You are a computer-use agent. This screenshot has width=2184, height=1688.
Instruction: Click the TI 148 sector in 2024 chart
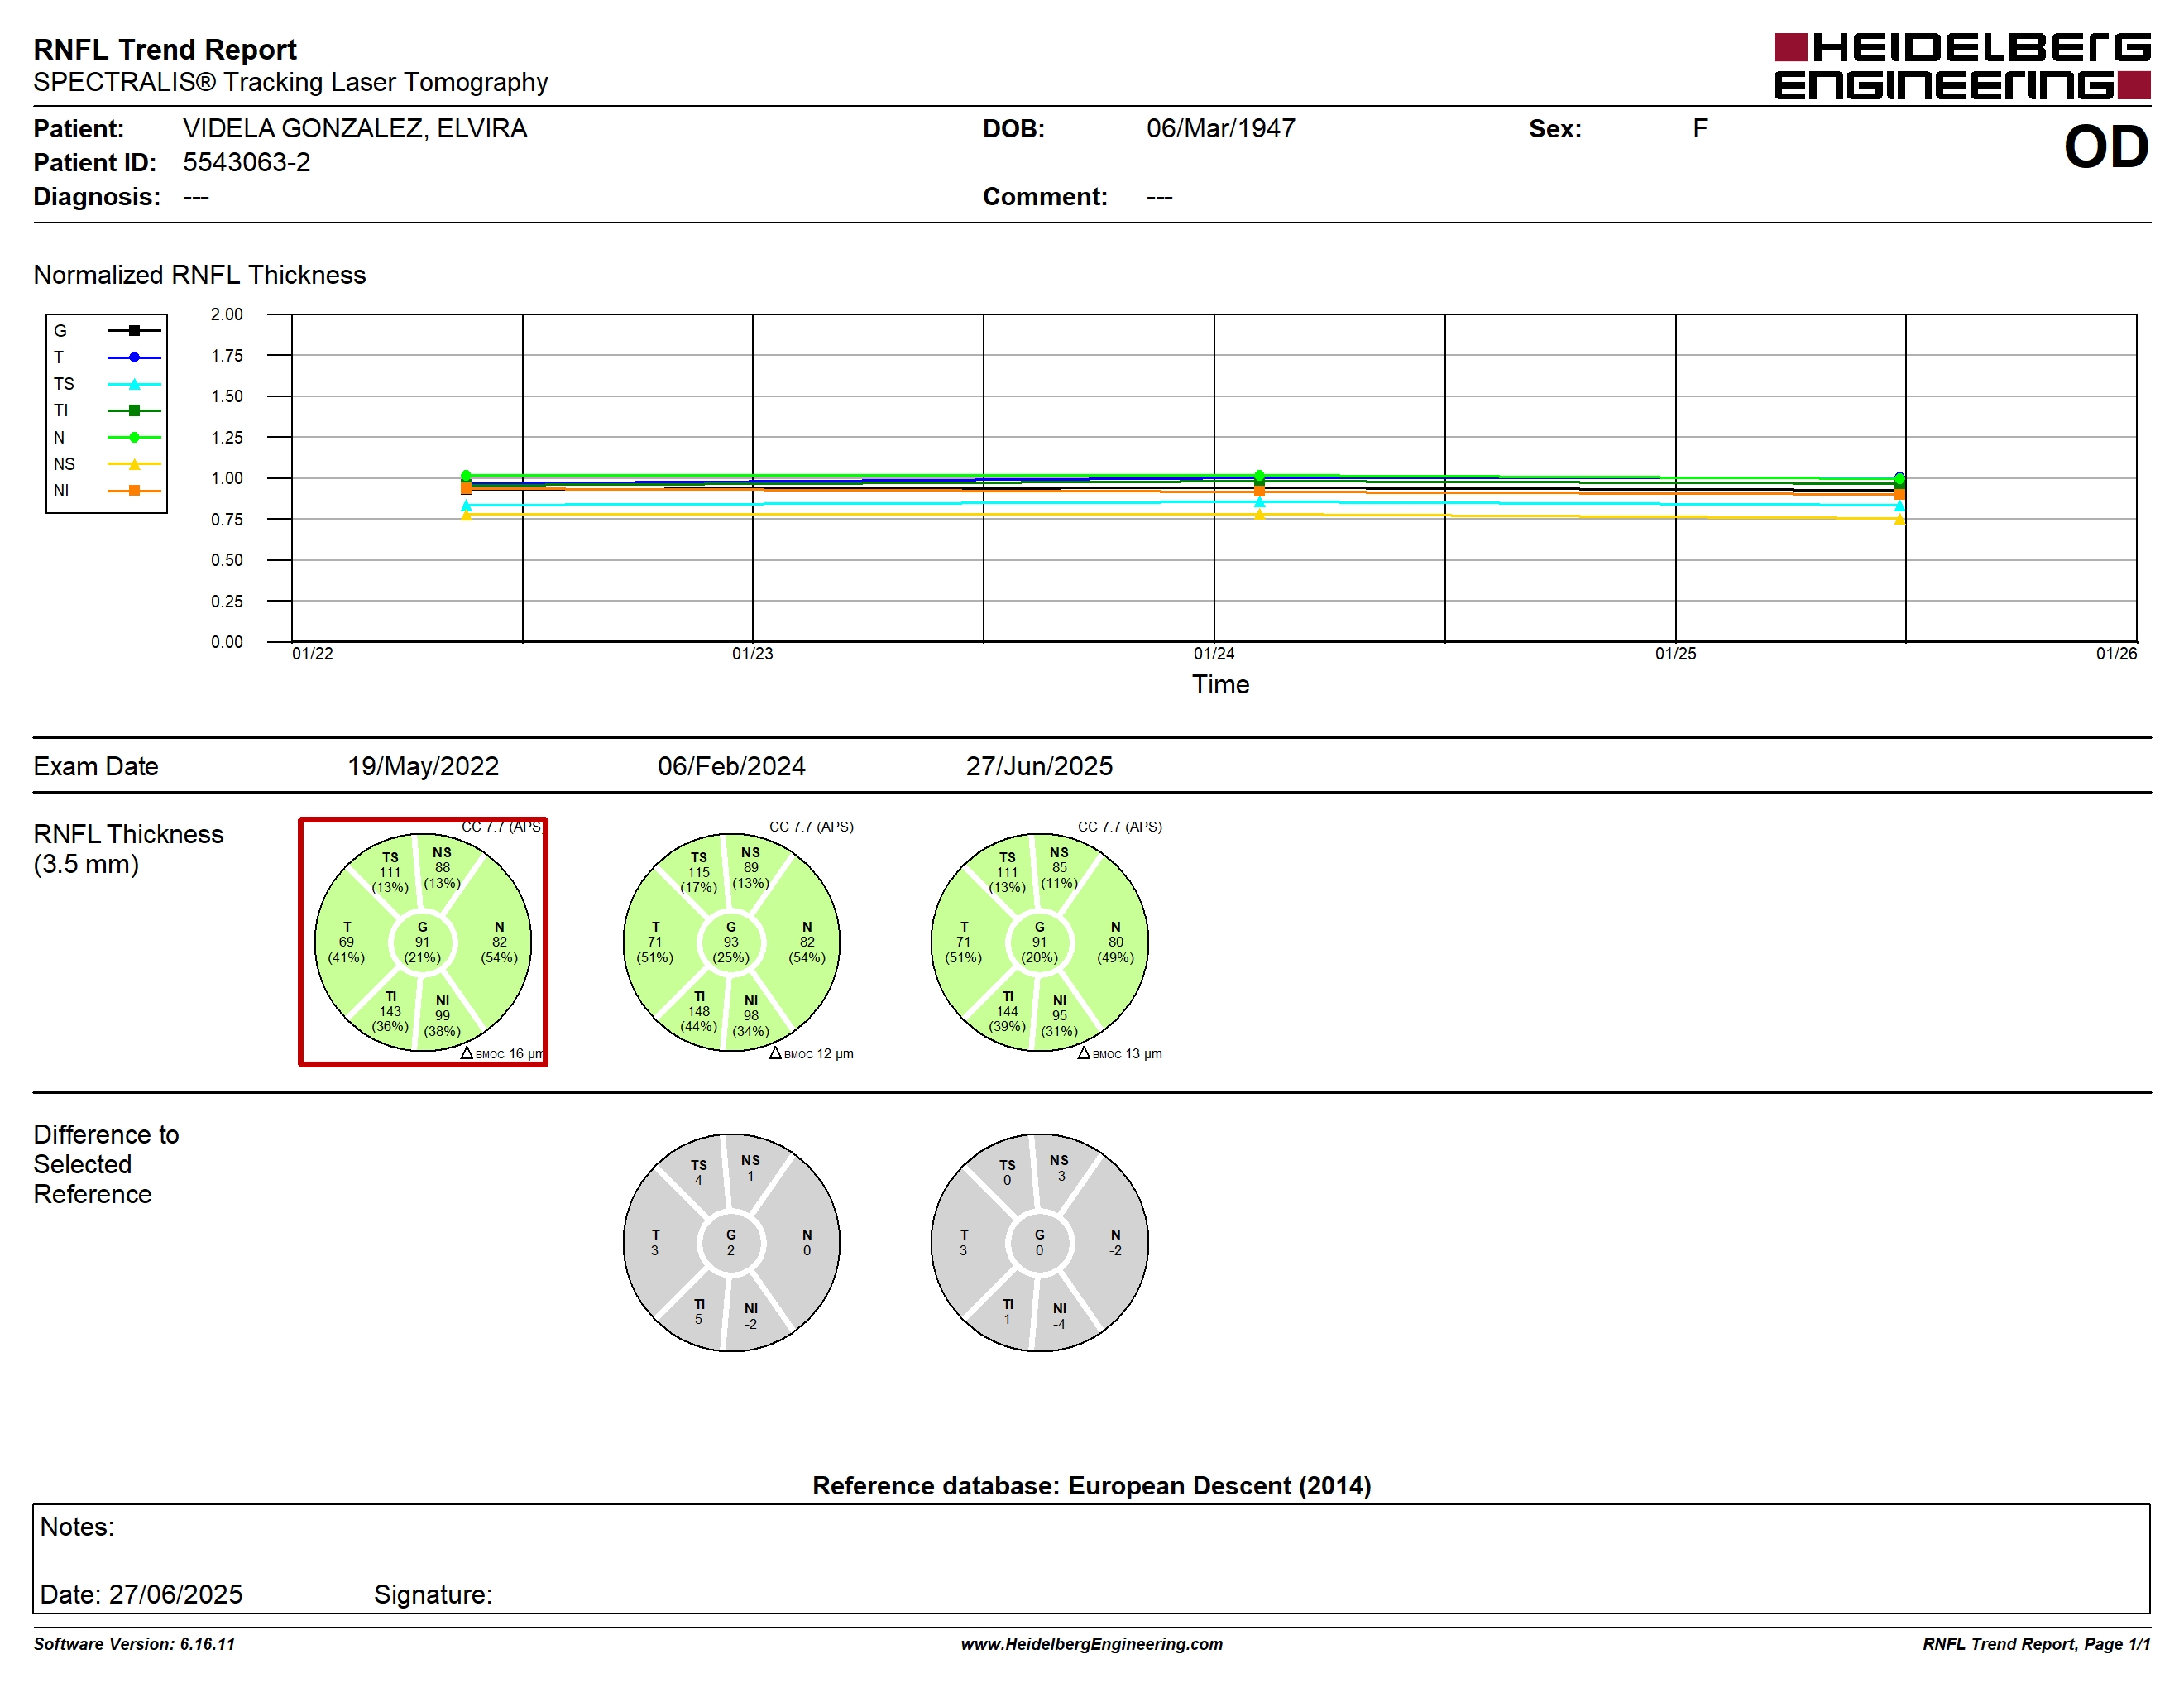pos(698,1011)
